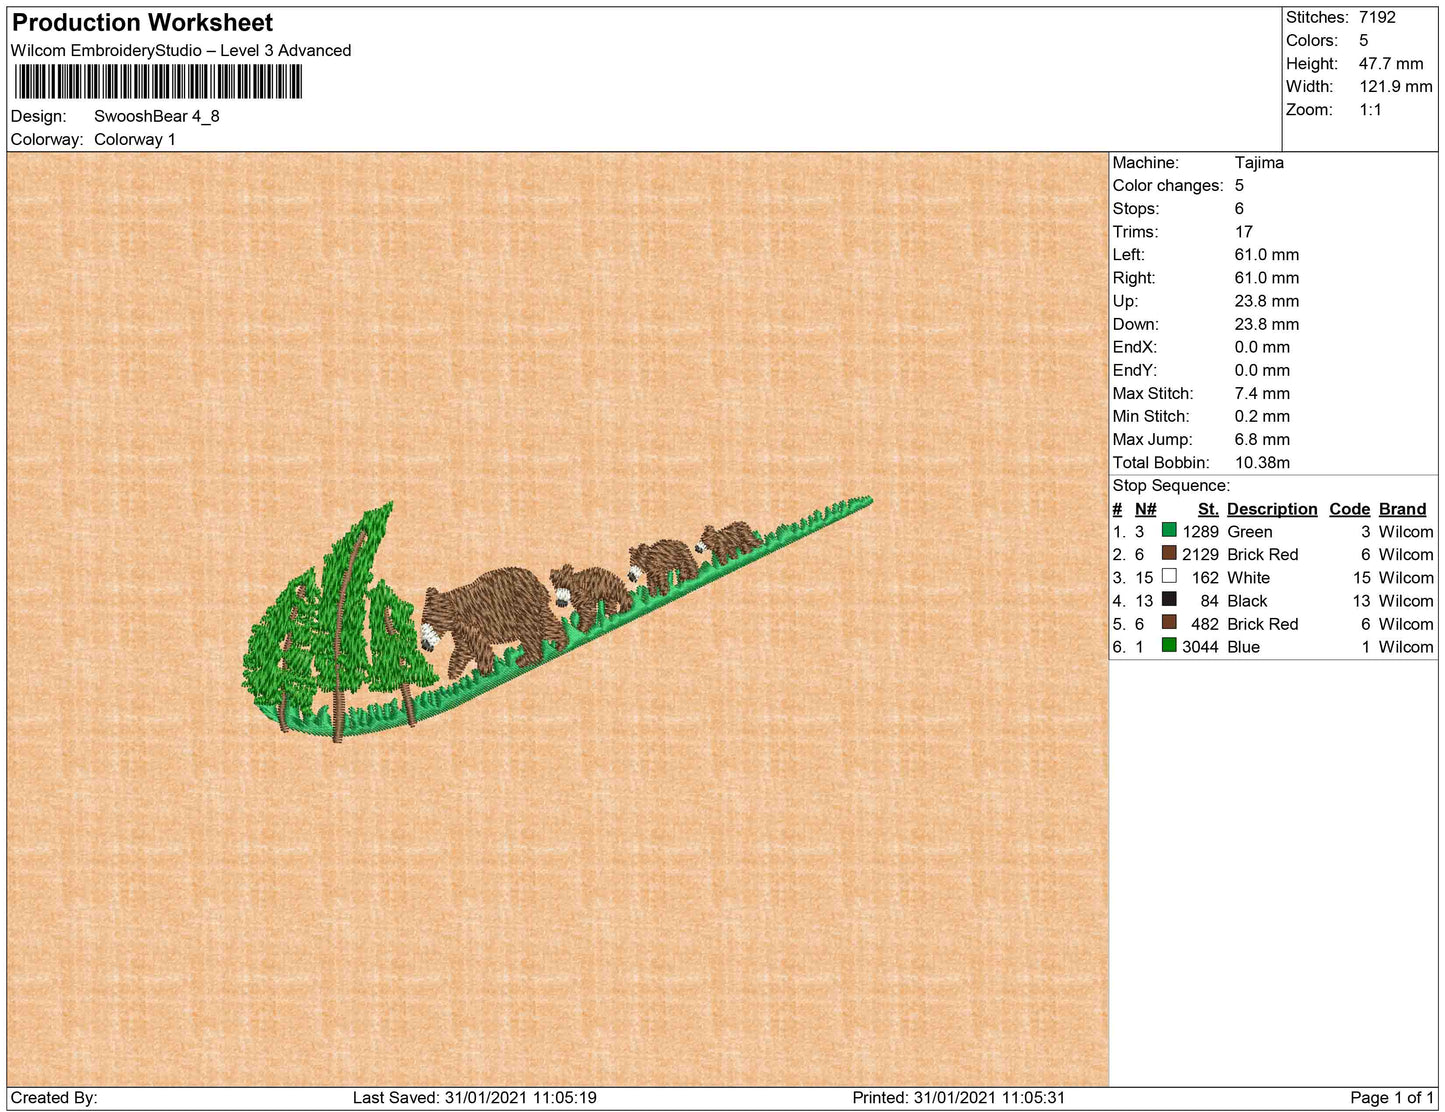Screen dimensions: 1445x1112
Task: Select the design name "SwooshBear 4_8"
Action: click(157, 116)
